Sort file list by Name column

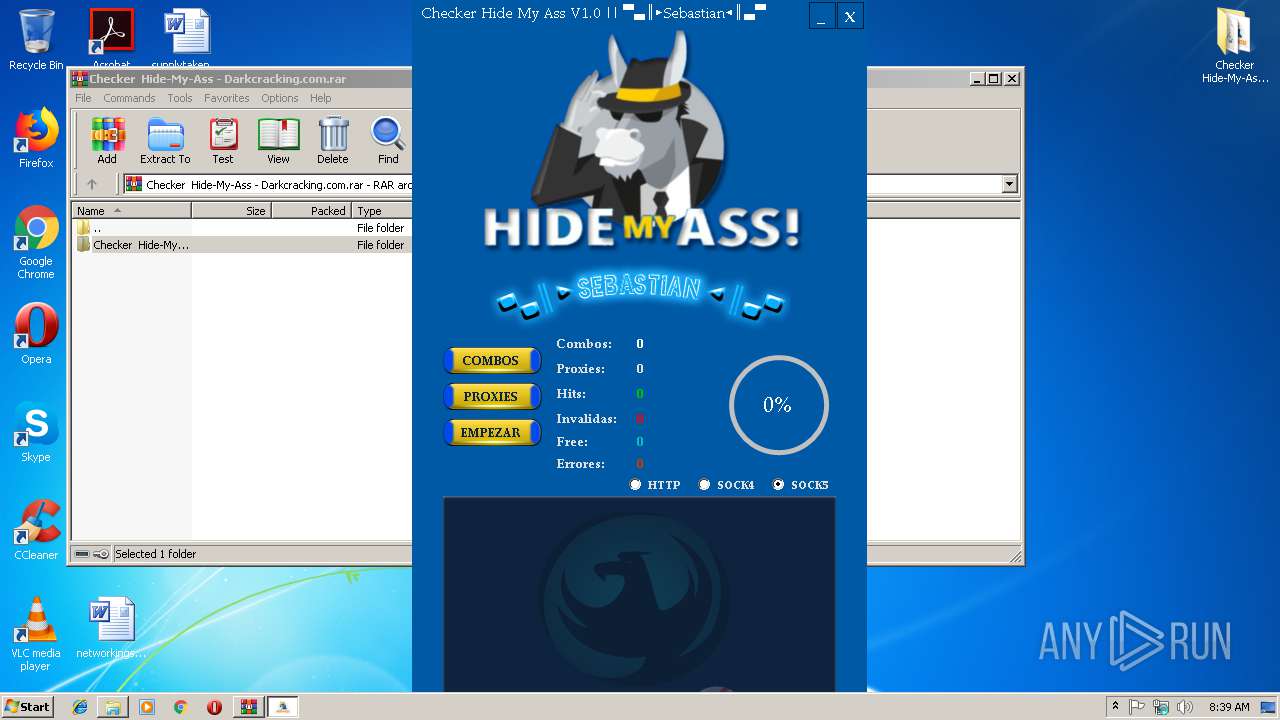pos(131,211)
